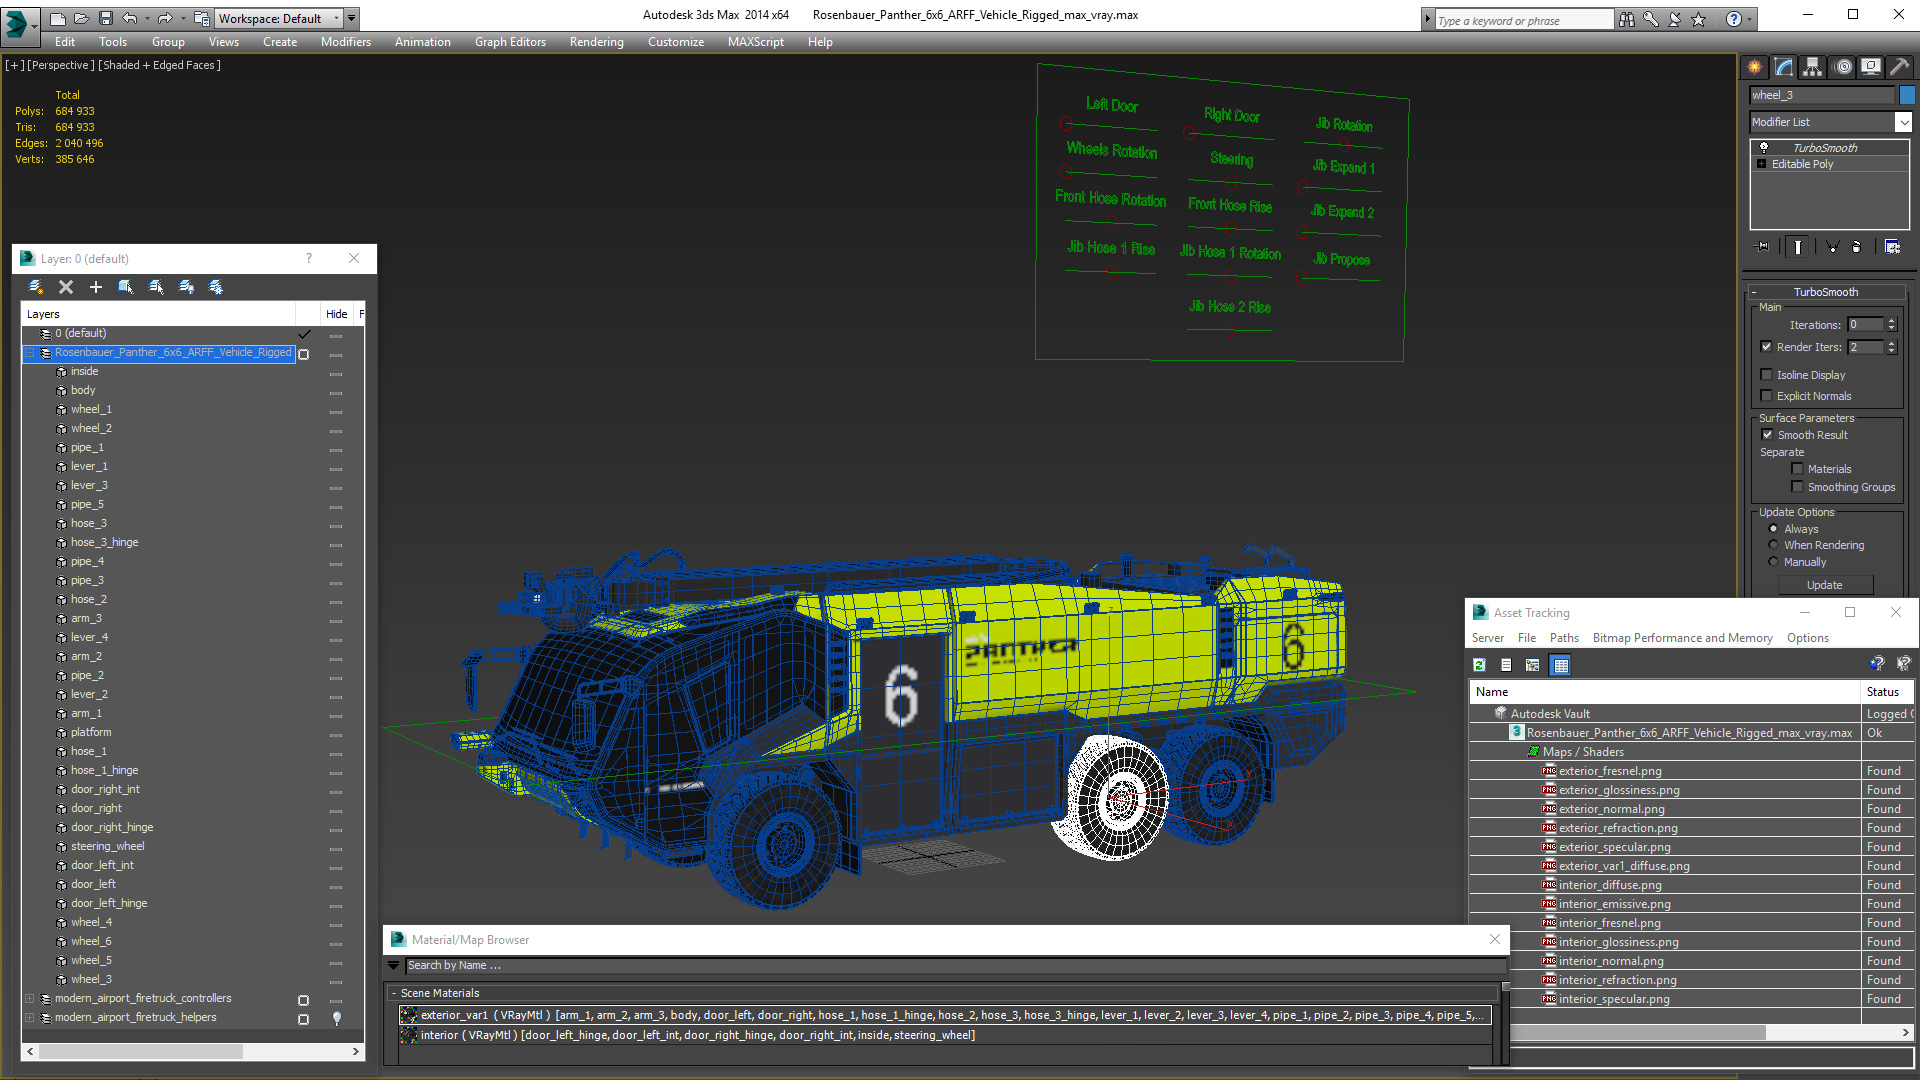Click Add to layer plus icon
Screen dimensions: 1920x1080
click(x=96, y=287)
